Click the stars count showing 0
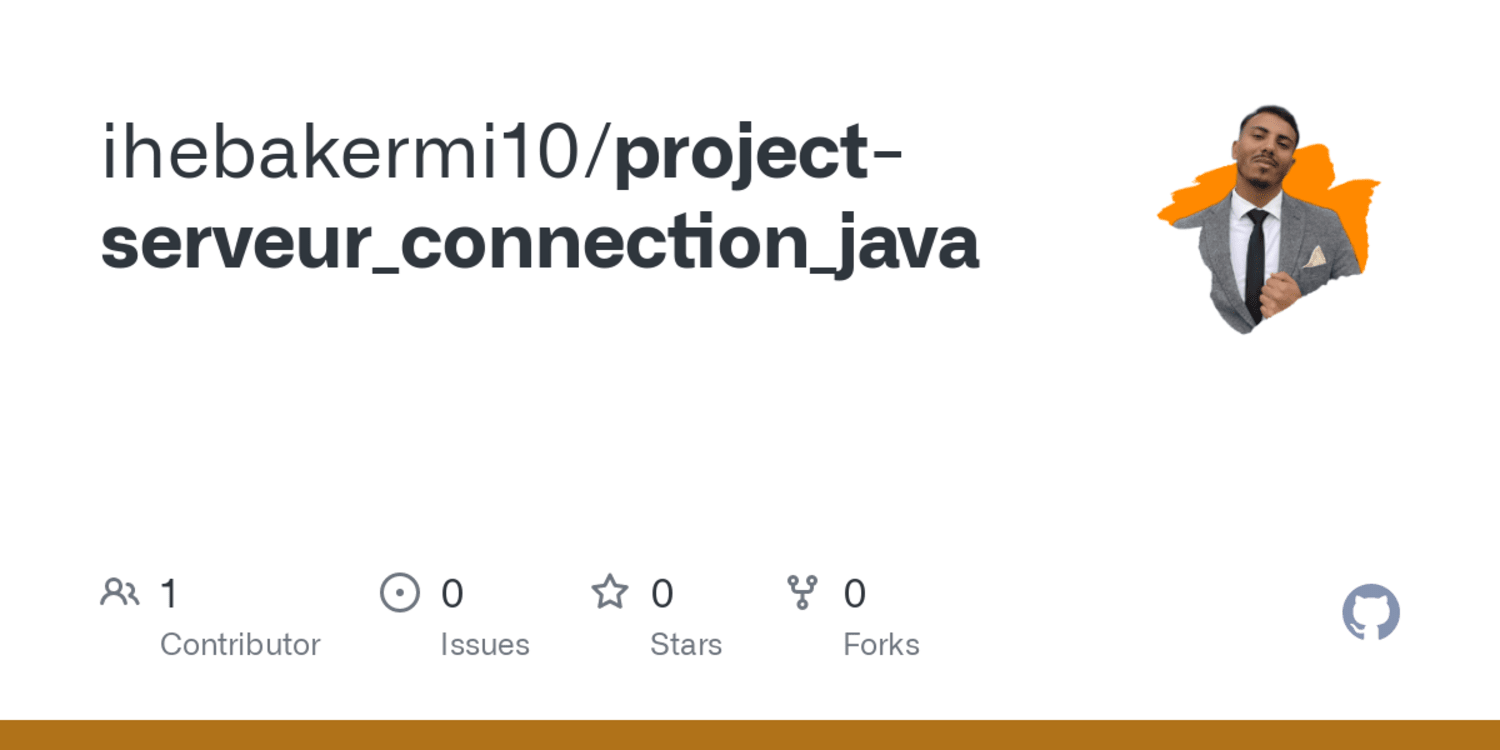The image size is (1500, 750). [662, 594]
